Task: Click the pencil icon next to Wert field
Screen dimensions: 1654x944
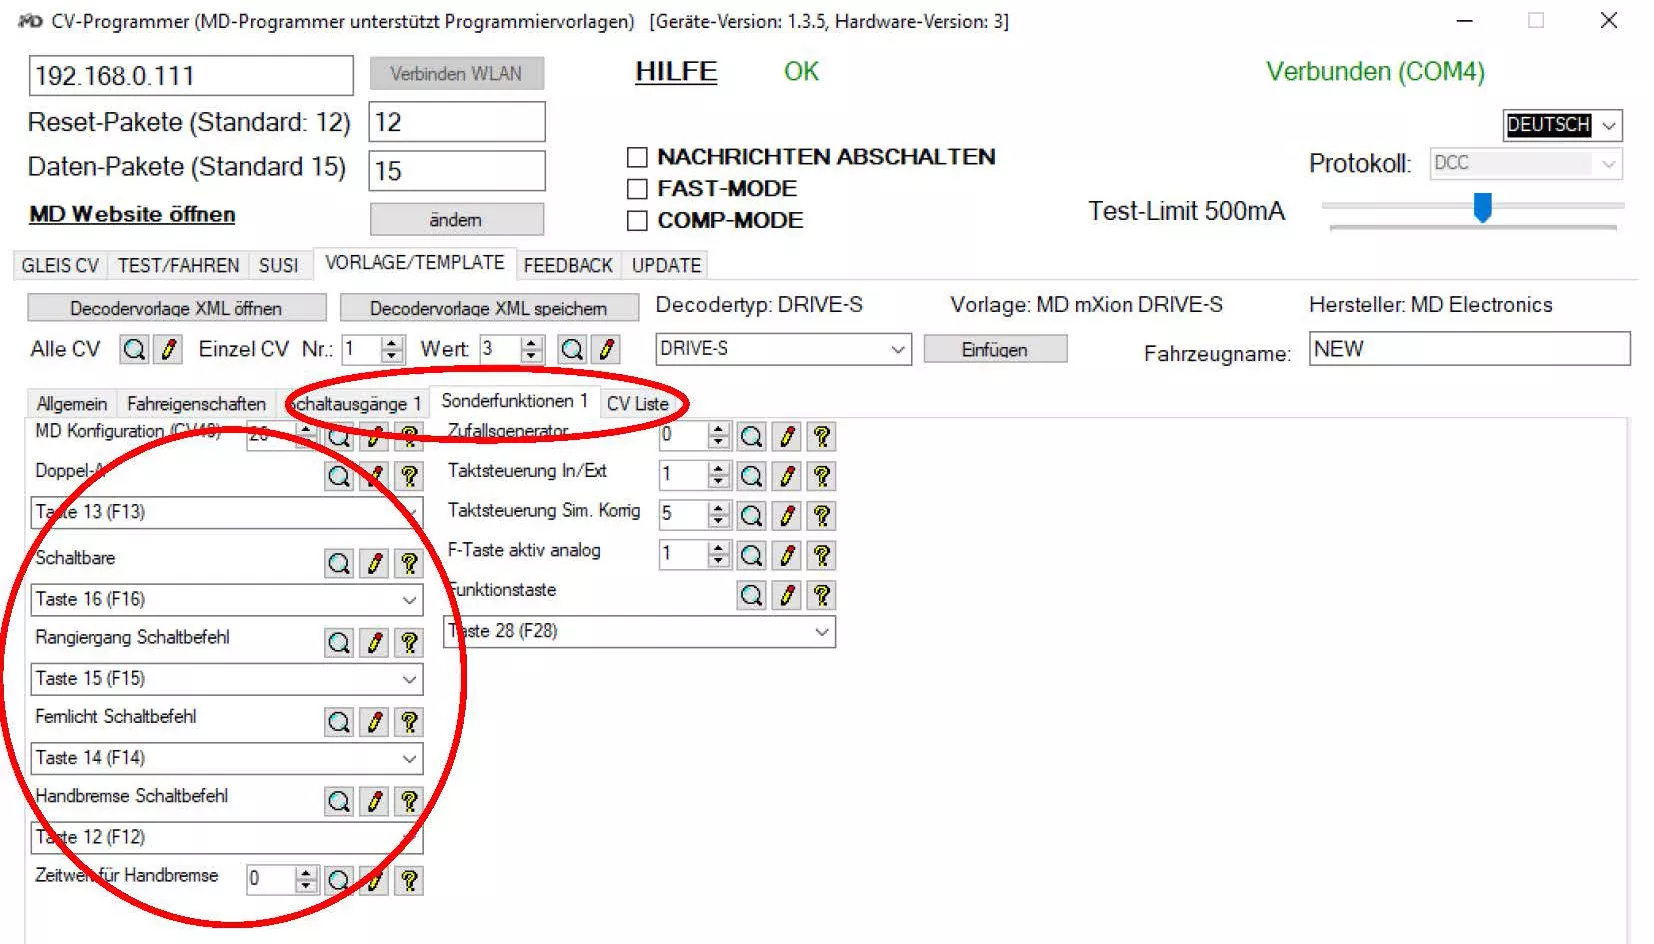Action: tap(606, 349)
